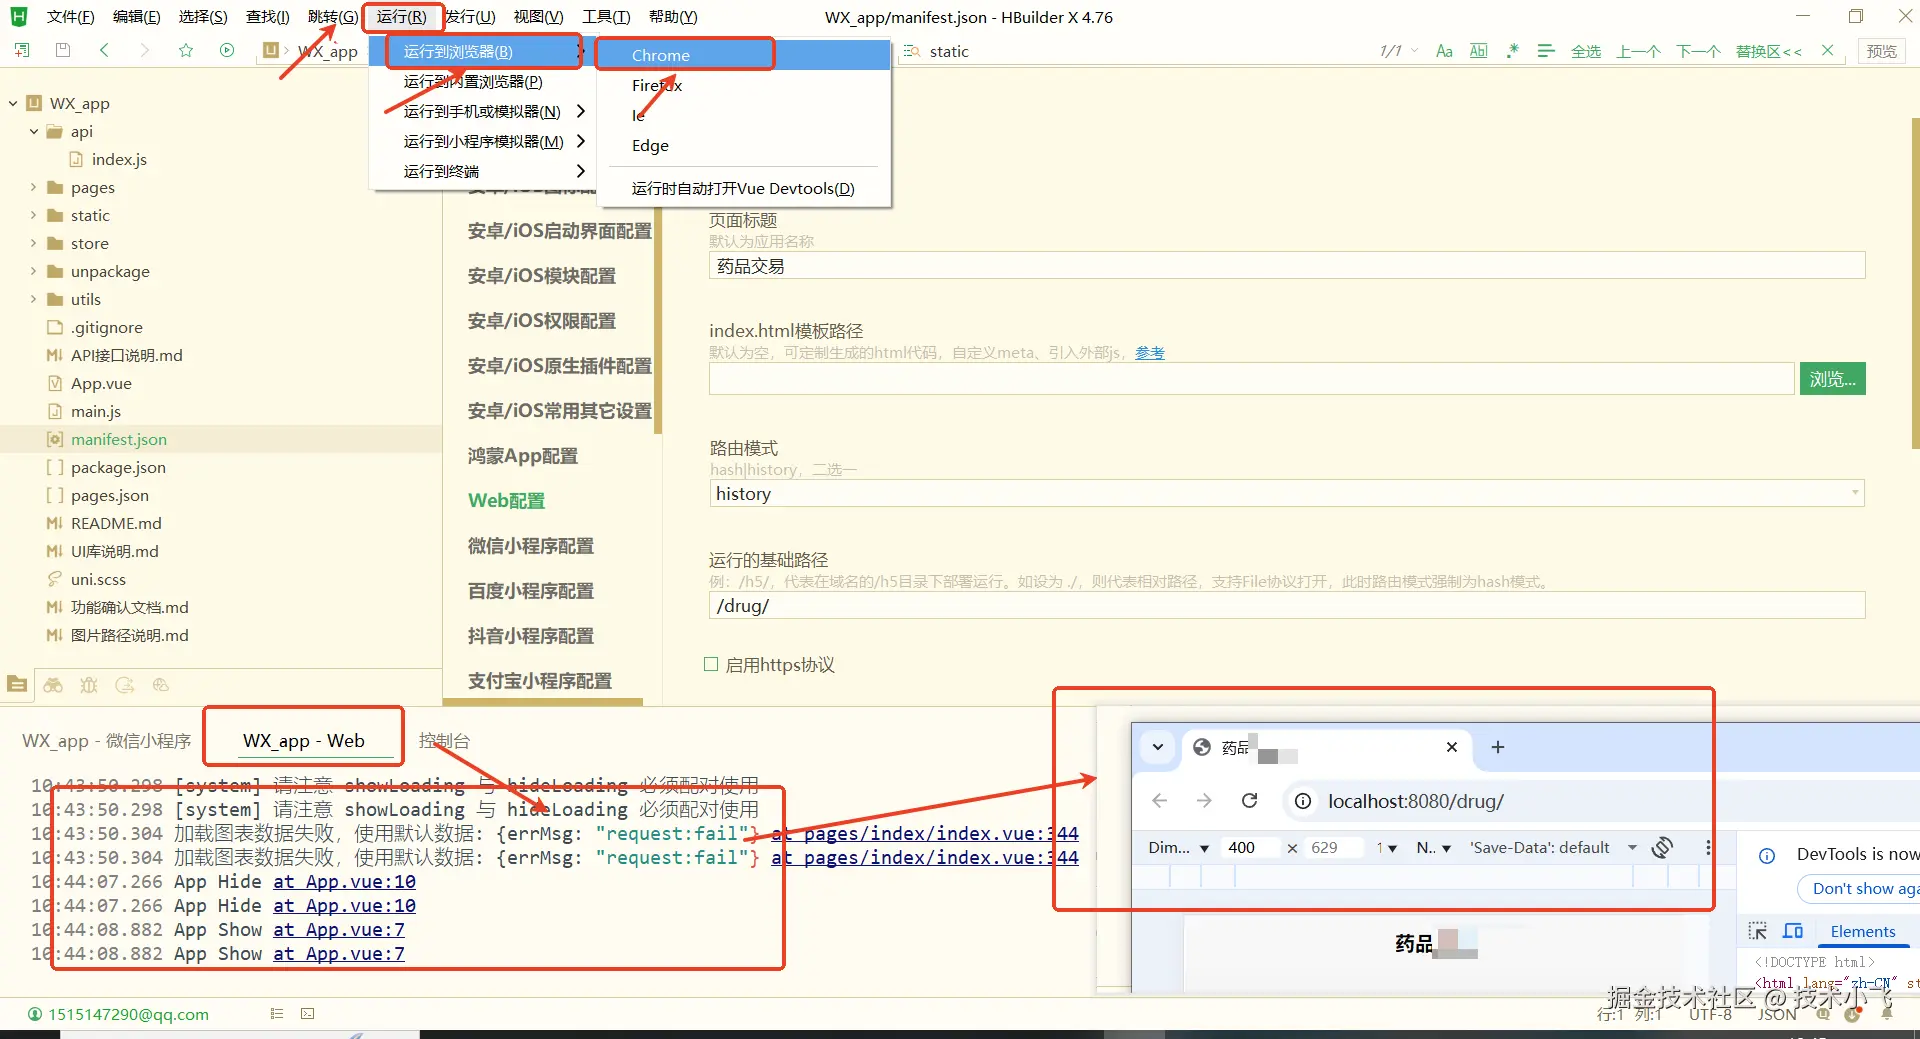Click the rotate device icon in DevTools

(1662, 848)
